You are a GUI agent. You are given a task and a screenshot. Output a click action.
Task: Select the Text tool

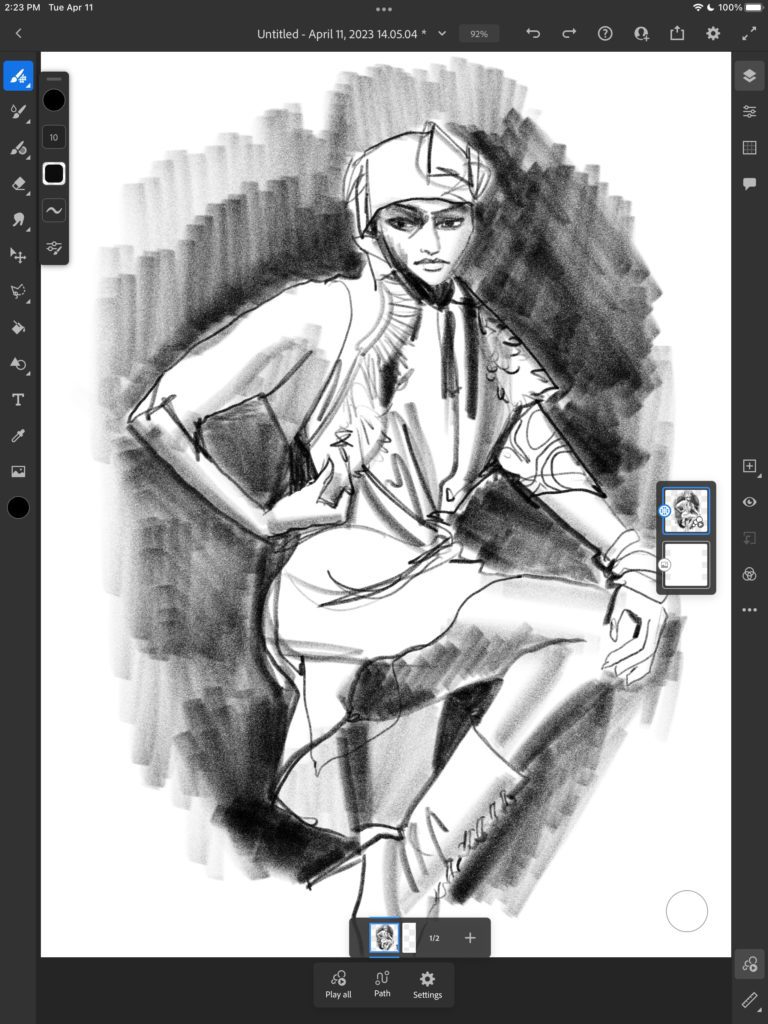tap(18, 400)
